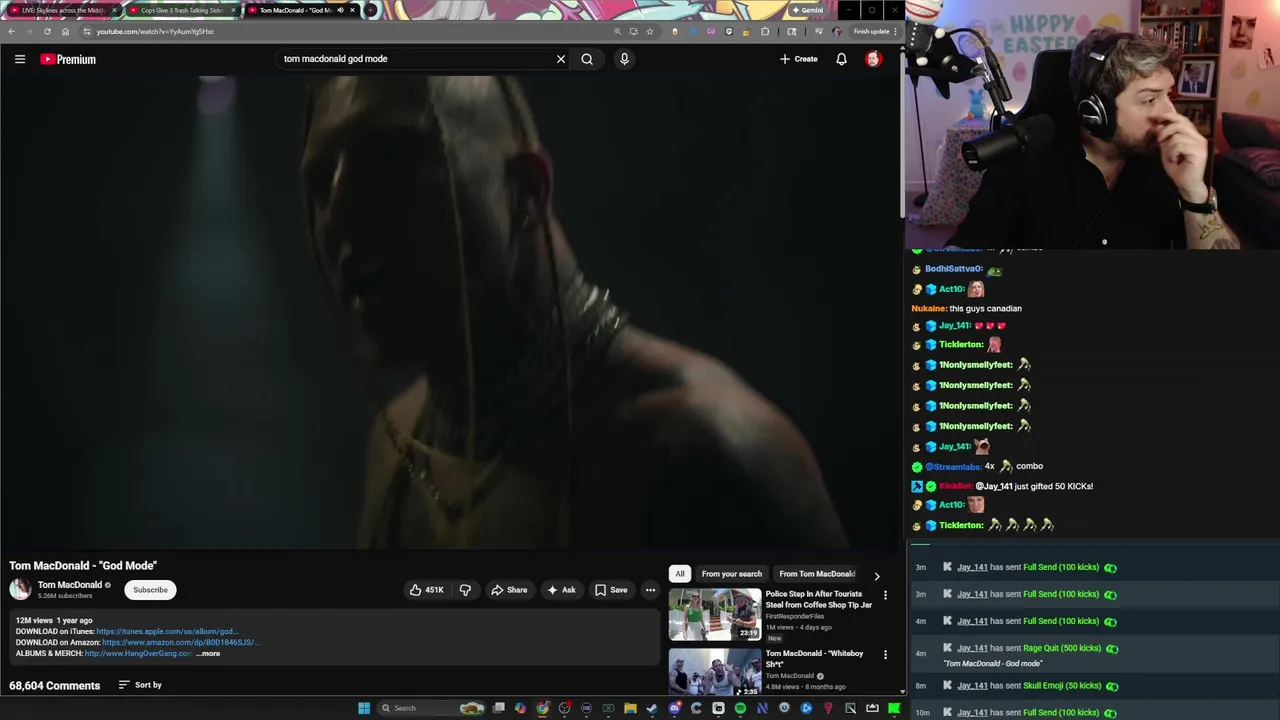Open more actions ellipsis below video

(650, 590)
